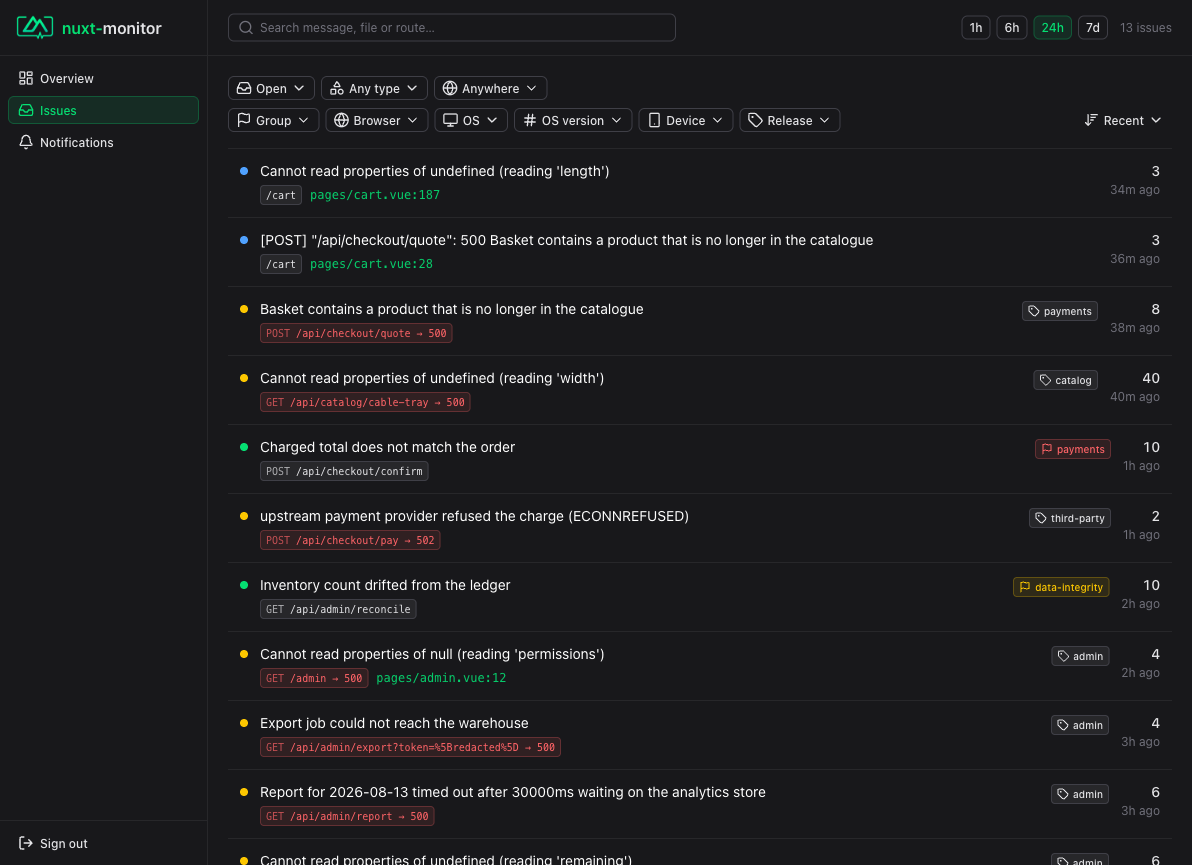Screen dimensions: 1192x865
Task: Click the Issues inbox icon in sidebar
Action: click(x=26, y=110)
